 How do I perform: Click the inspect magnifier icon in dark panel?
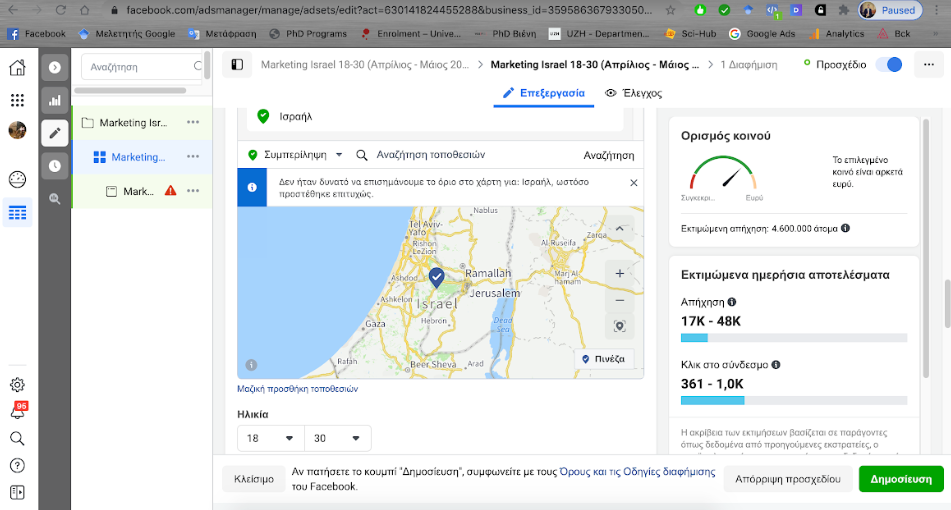pyautogui.click(x=55, y=198)
